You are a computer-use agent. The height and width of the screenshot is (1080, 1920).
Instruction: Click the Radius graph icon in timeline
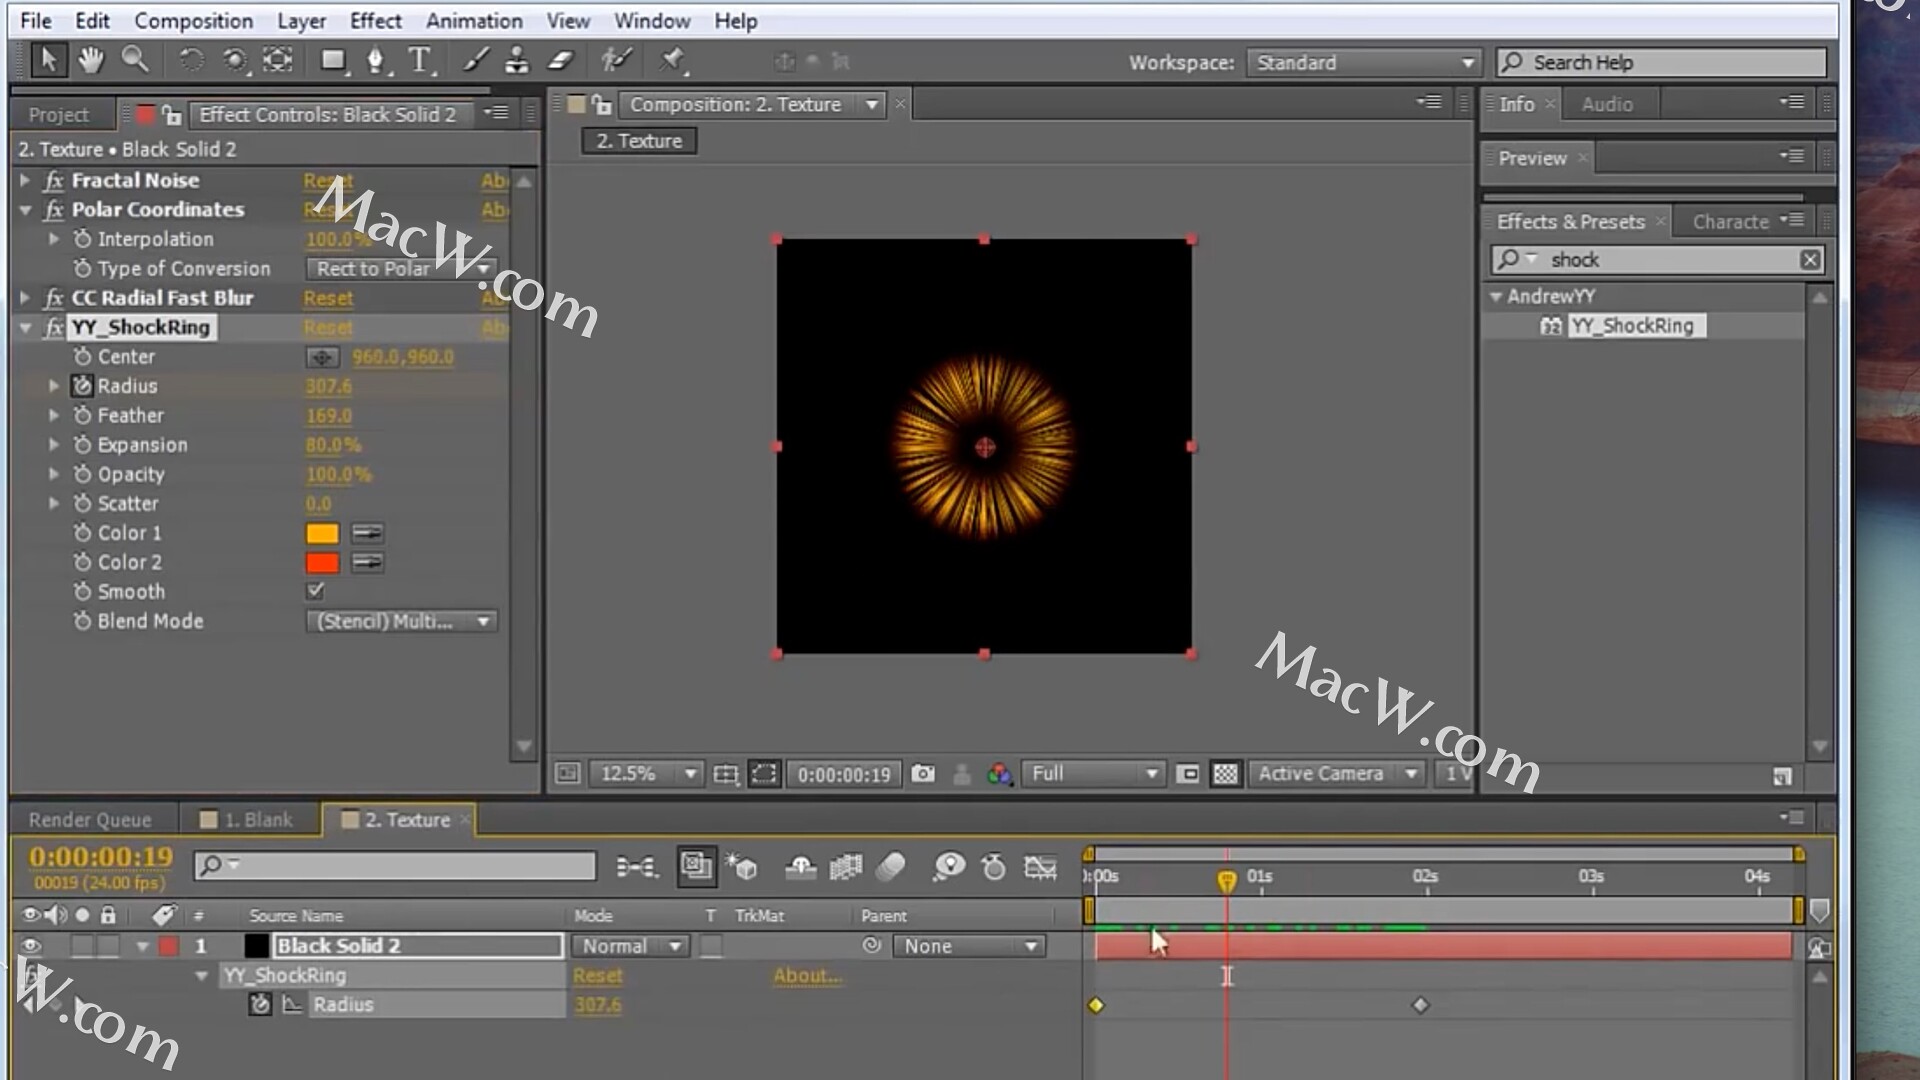tap(292, 1005)
